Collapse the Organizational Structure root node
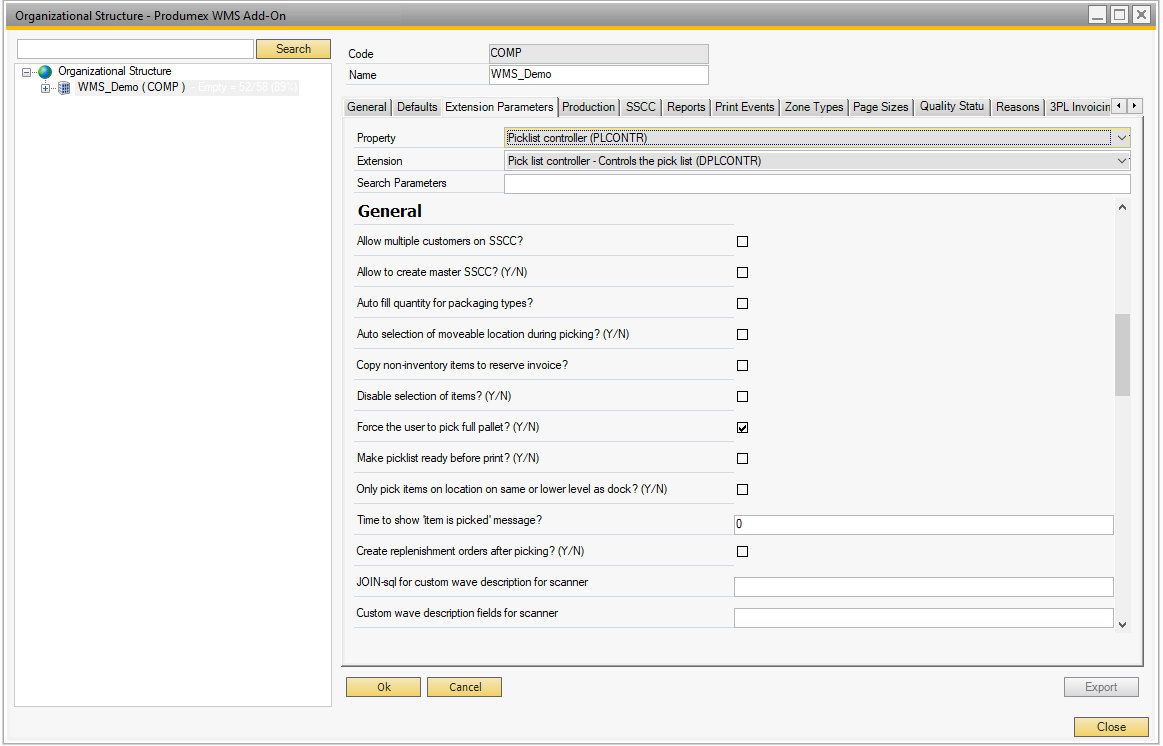Screen dimensions: 1163x746 click(x=27, y=72)
